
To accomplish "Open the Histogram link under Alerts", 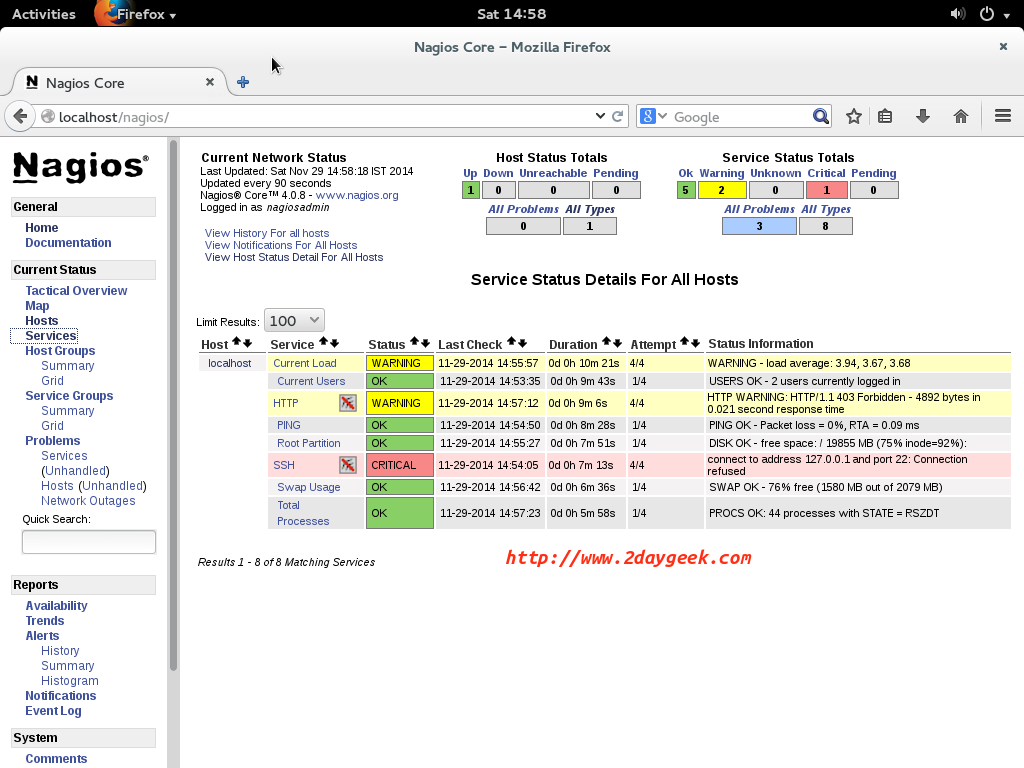I will tap(70, 681).
